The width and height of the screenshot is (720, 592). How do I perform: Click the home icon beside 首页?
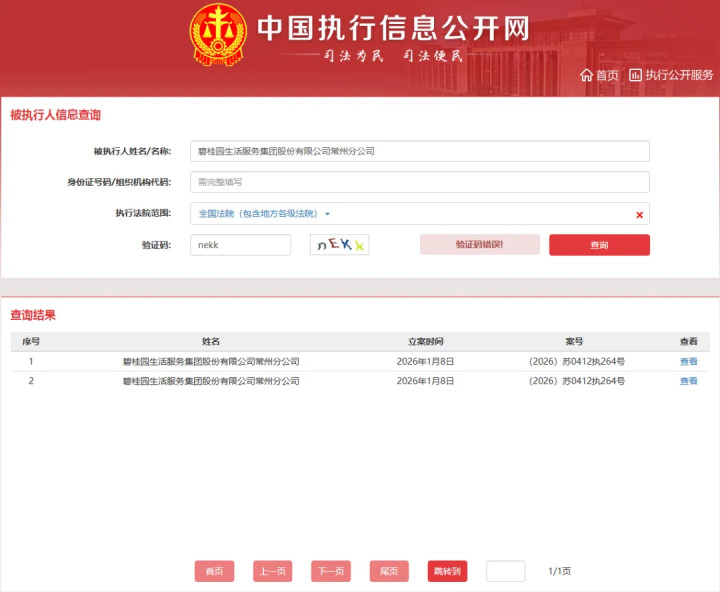click(x=586, y=75)
